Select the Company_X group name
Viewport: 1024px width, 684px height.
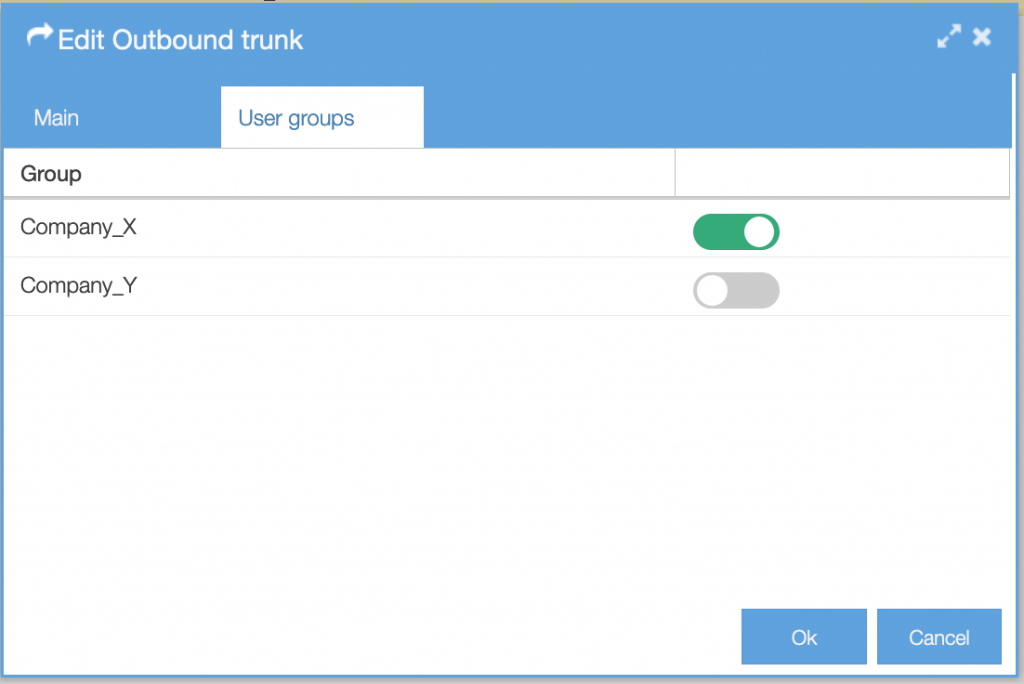click(78, 227)
